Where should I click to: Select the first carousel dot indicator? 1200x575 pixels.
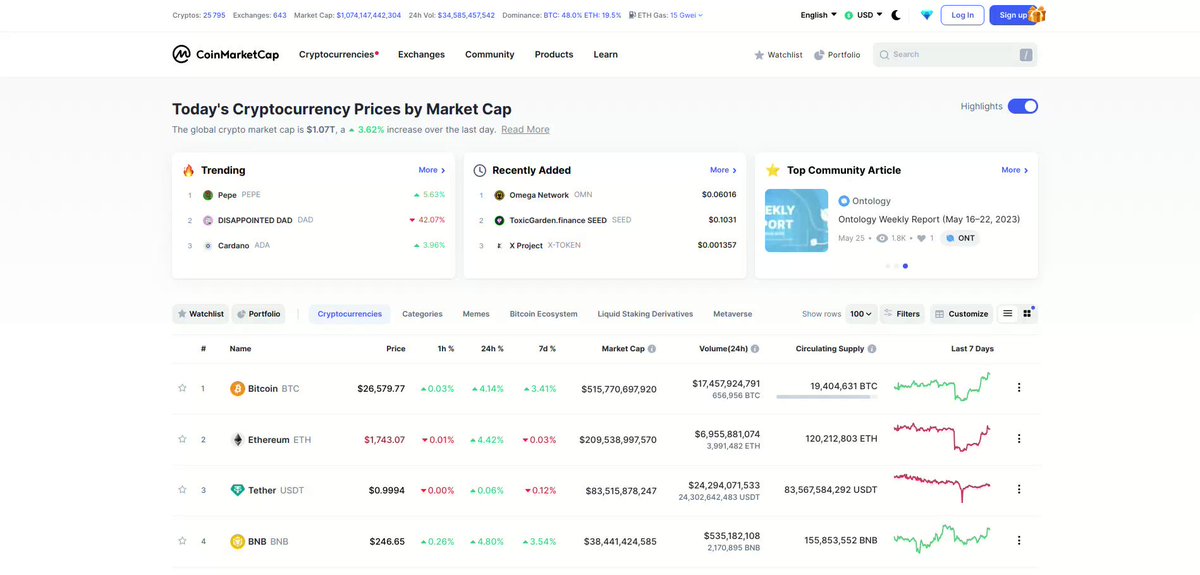point(888,266)
